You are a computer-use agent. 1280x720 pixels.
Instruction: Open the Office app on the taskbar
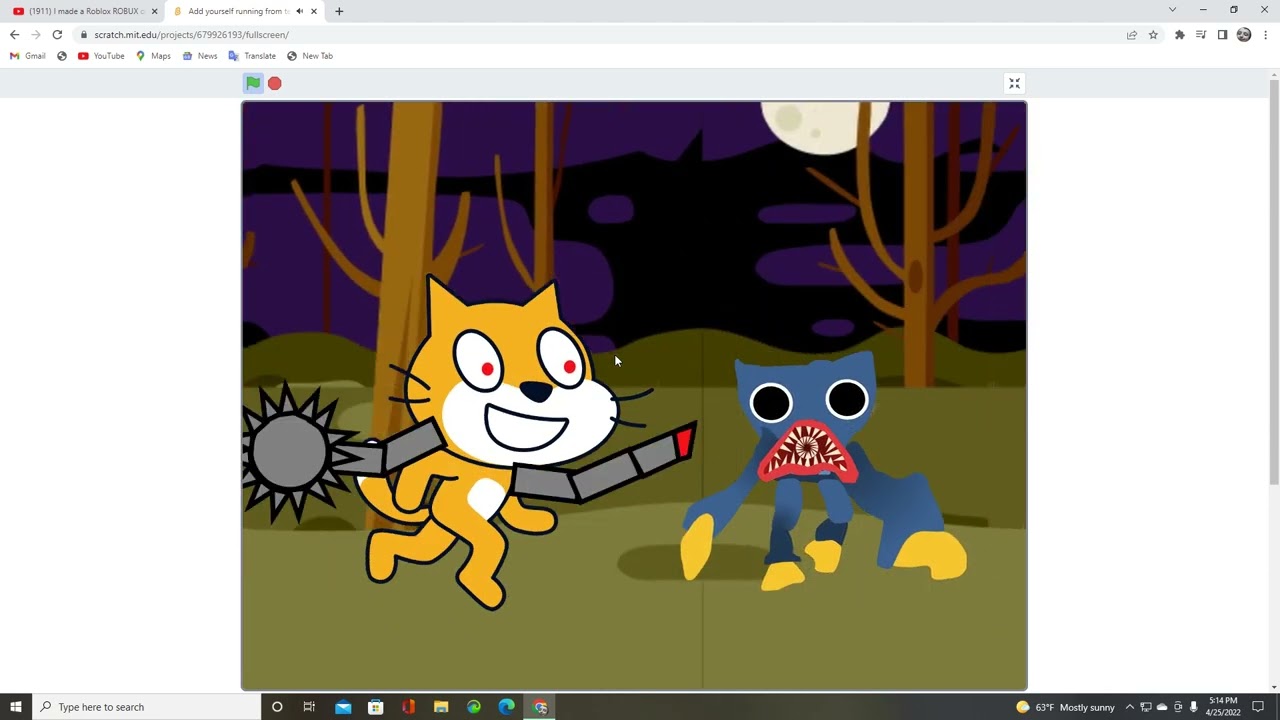tap(408, 707)
